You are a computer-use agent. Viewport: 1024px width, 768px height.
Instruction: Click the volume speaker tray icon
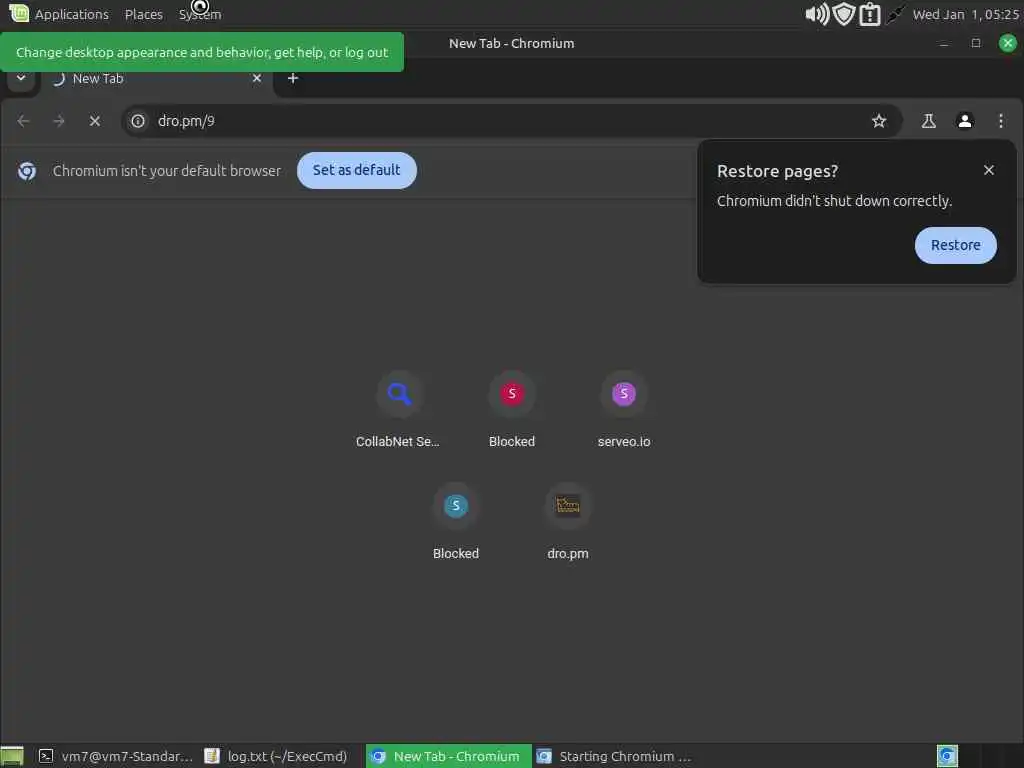tap(816, 14)
